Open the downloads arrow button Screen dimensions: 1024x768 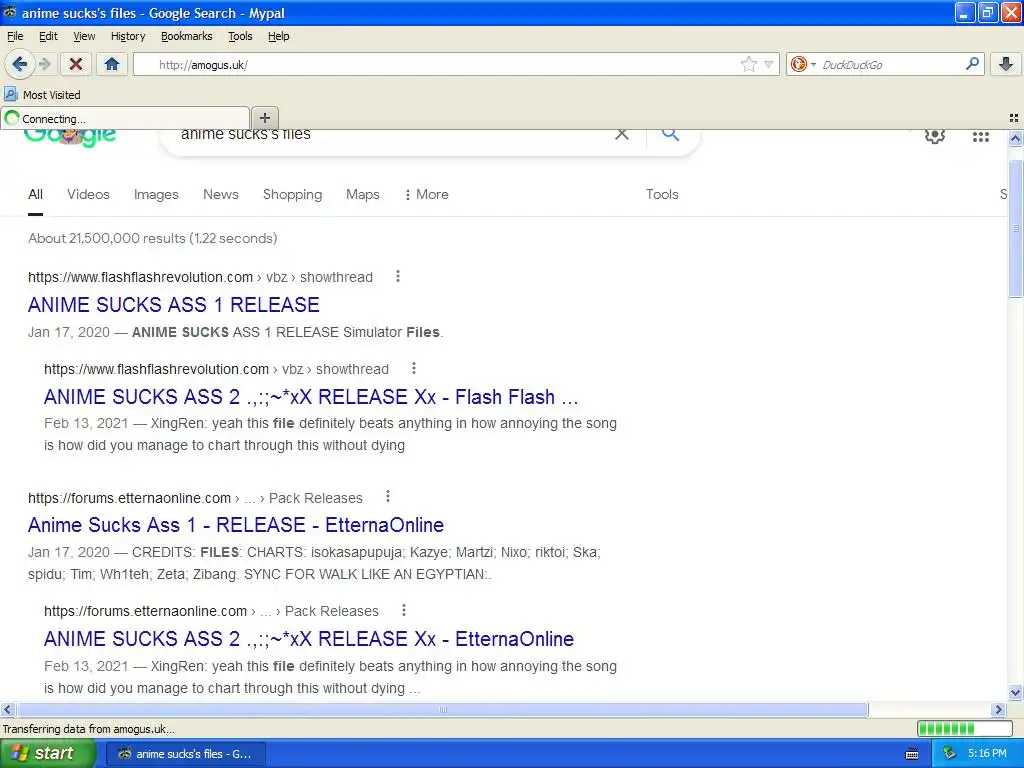(x=1006, y=64)
